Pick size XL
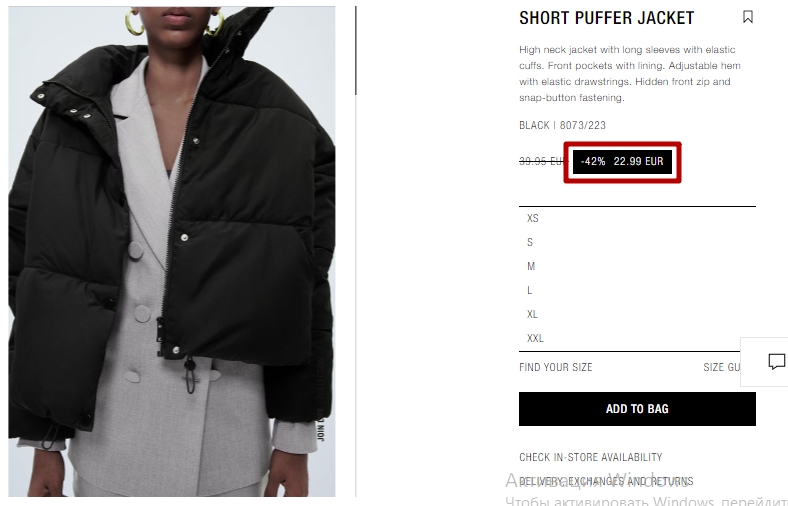Image resolution: width=788 pixels, height=506 pixels. pos(637,315)
